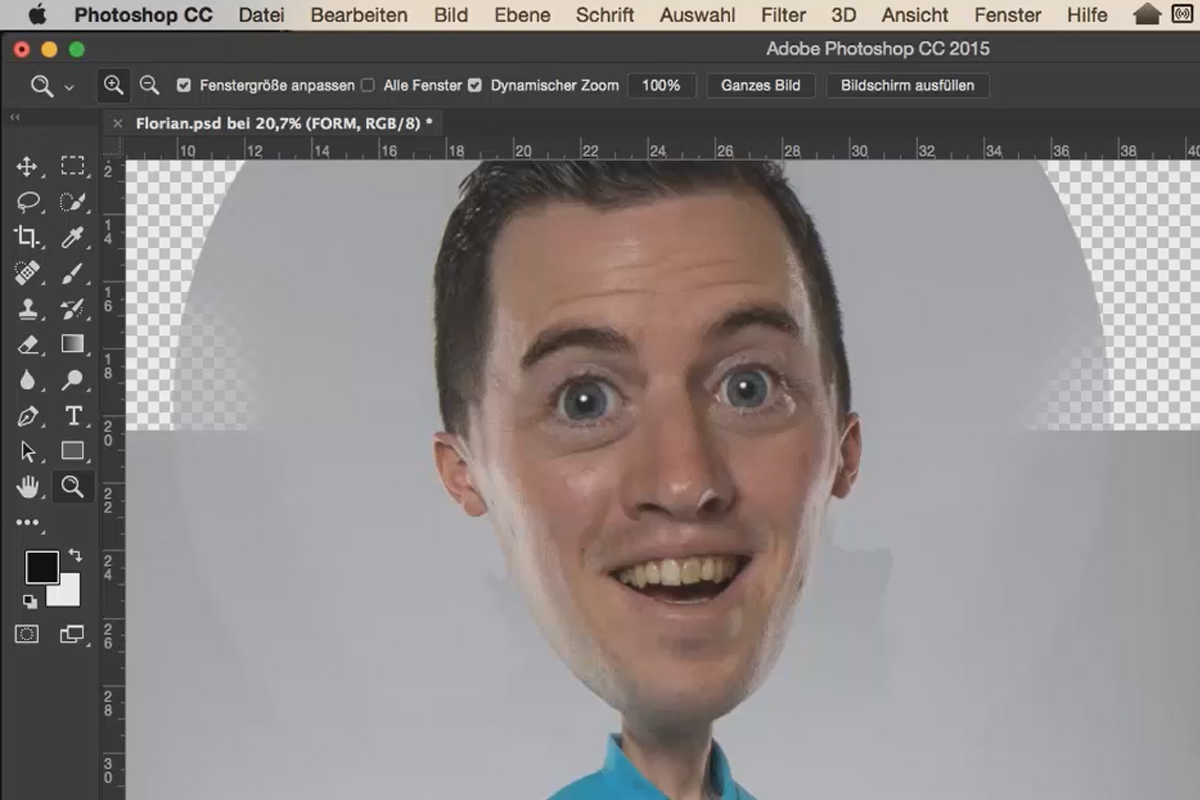Image resolution: width=1200 pixels, height=800 pixels.
Task: Open the Fenster menu
Action: [1008, 15]
